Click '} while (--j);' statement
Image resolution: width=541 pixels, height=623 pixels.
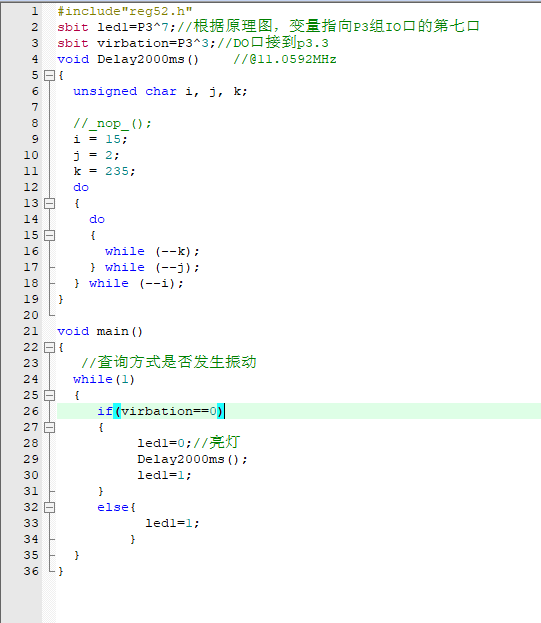144,267
